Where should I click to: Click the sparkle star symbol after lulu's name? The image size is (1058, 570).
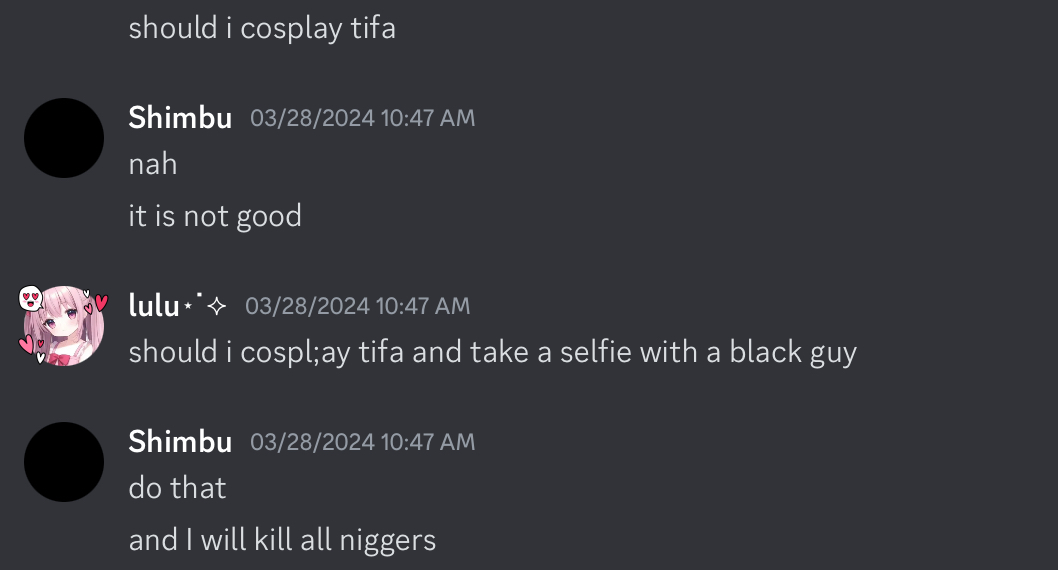tap(217, 307)
